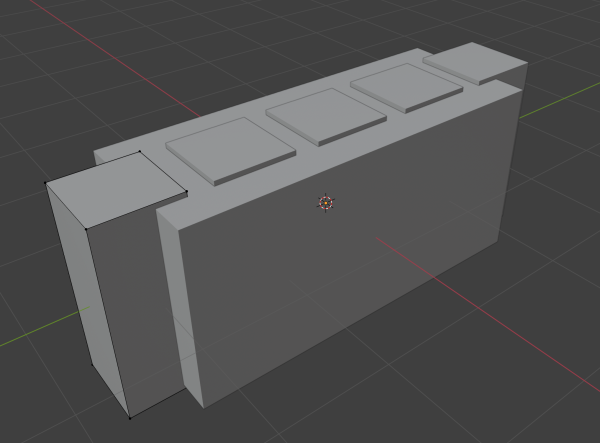The width and height of the screenshot is (600, 443).
Task: Select the top face of the left end block
Action: 117,189
